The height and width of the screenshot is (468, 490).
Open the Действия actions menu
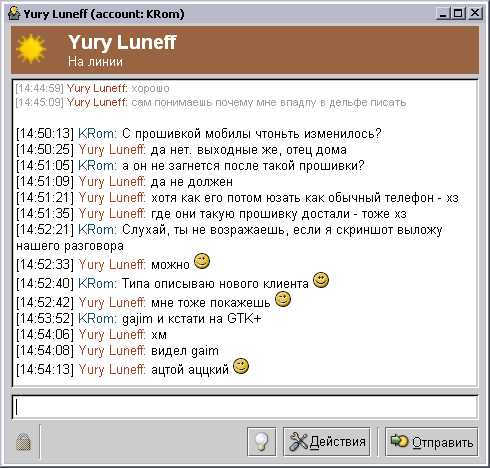click(327, 442)
